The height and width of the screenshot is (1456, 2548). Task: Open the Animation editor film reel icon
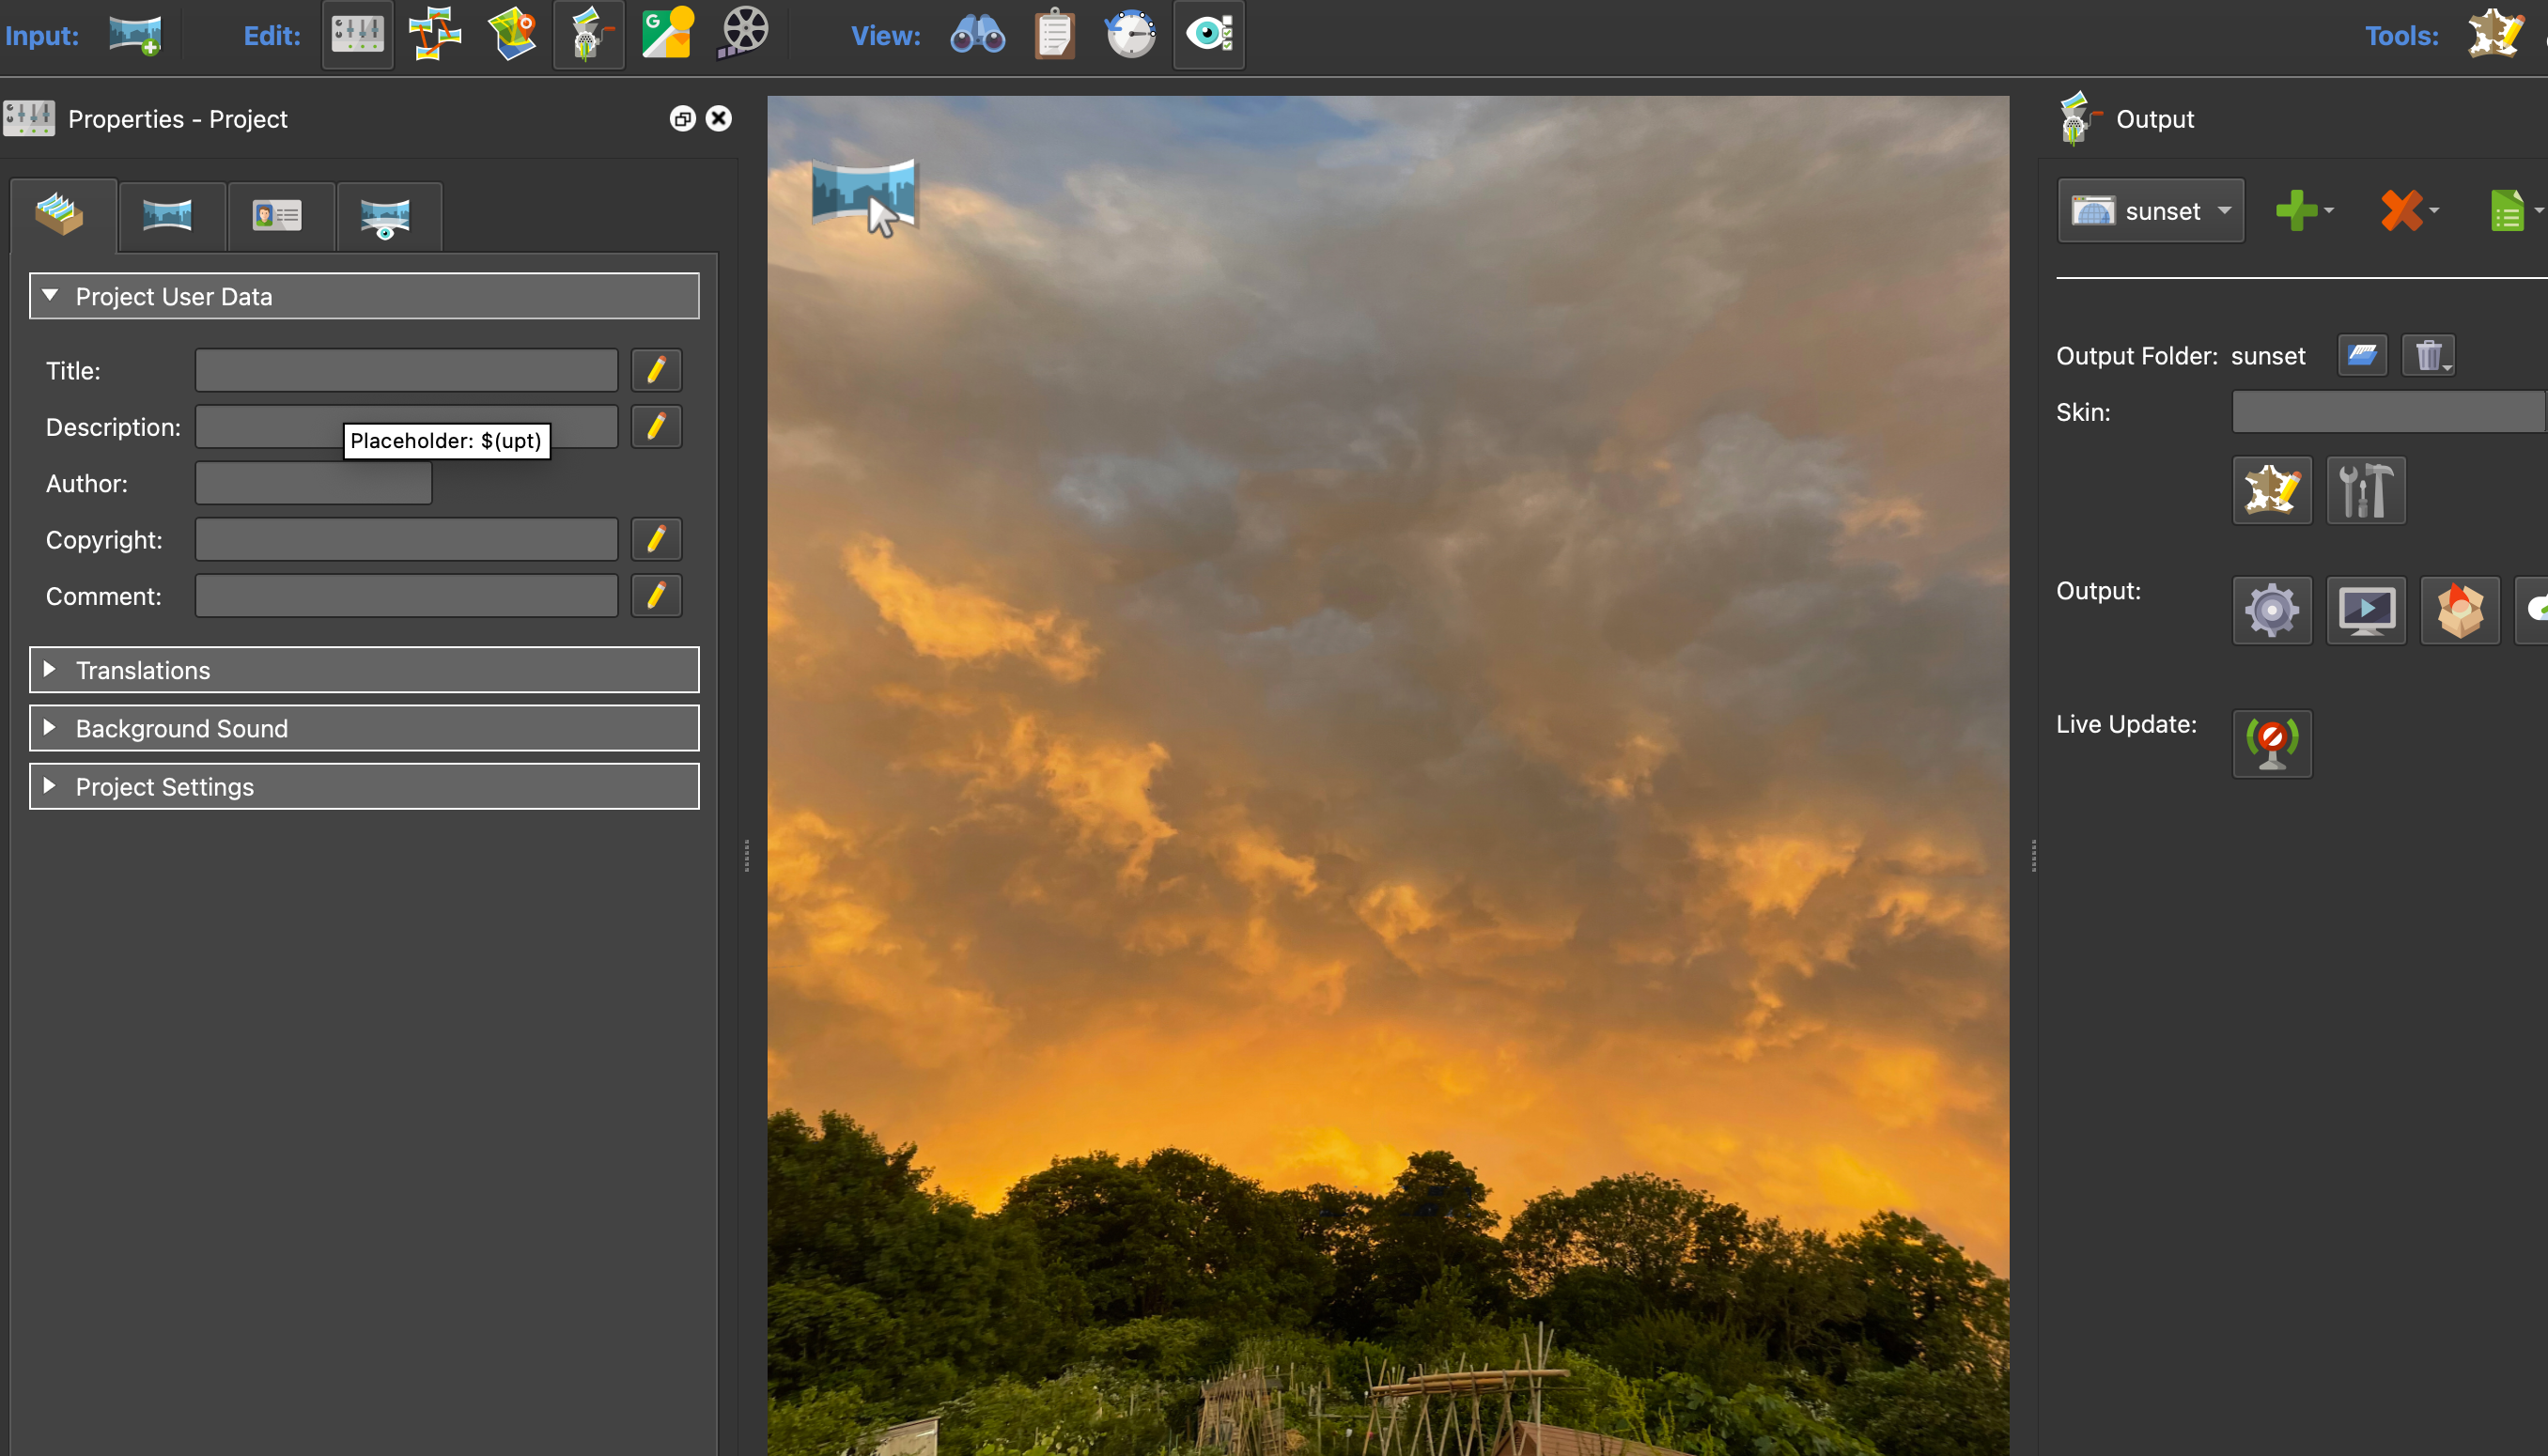[743, 35]
